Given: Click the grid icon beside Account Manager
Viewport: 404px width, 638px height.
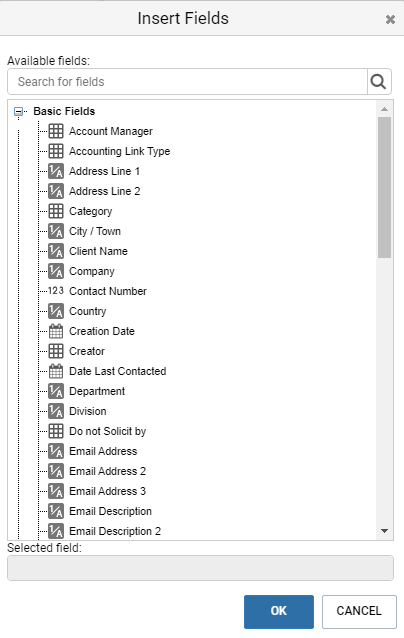Looking at the screenshot, I should coord(56,131).
